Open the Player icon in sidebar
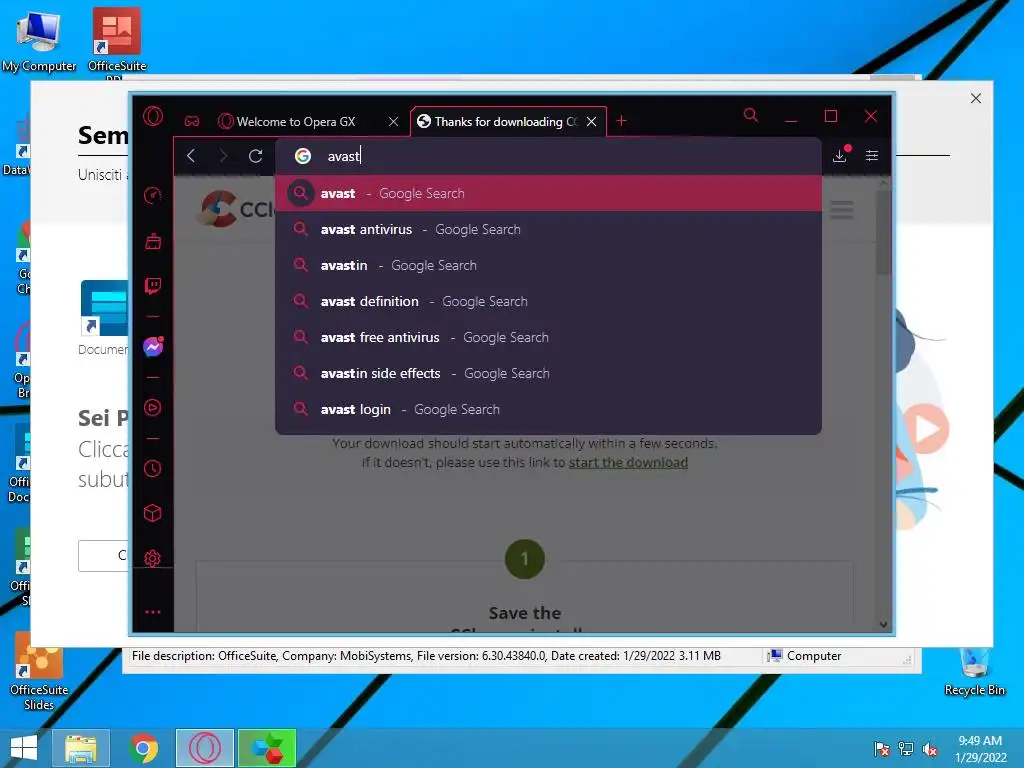 click(x=153, y=408)
